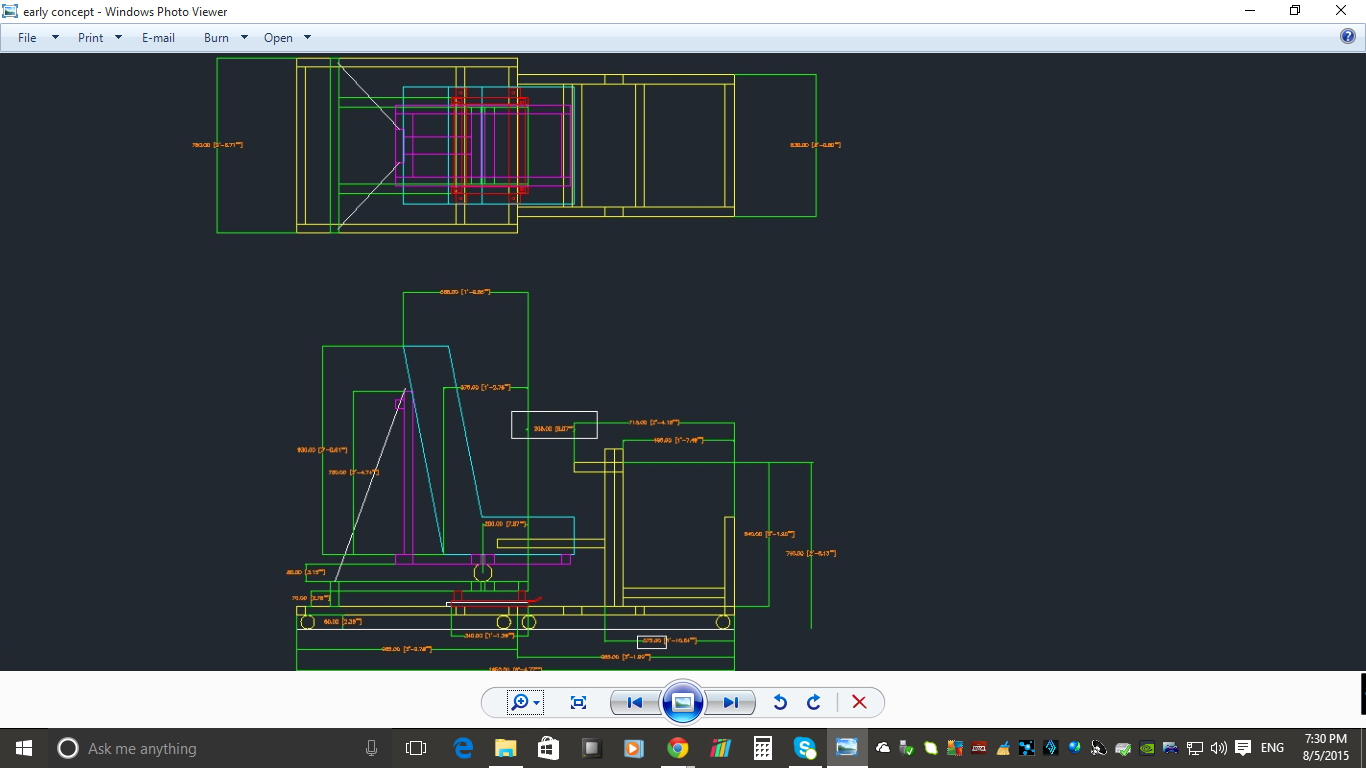The image size is (1366, 768).
Task: Expand the Open menu
Action: click(287, 38)
